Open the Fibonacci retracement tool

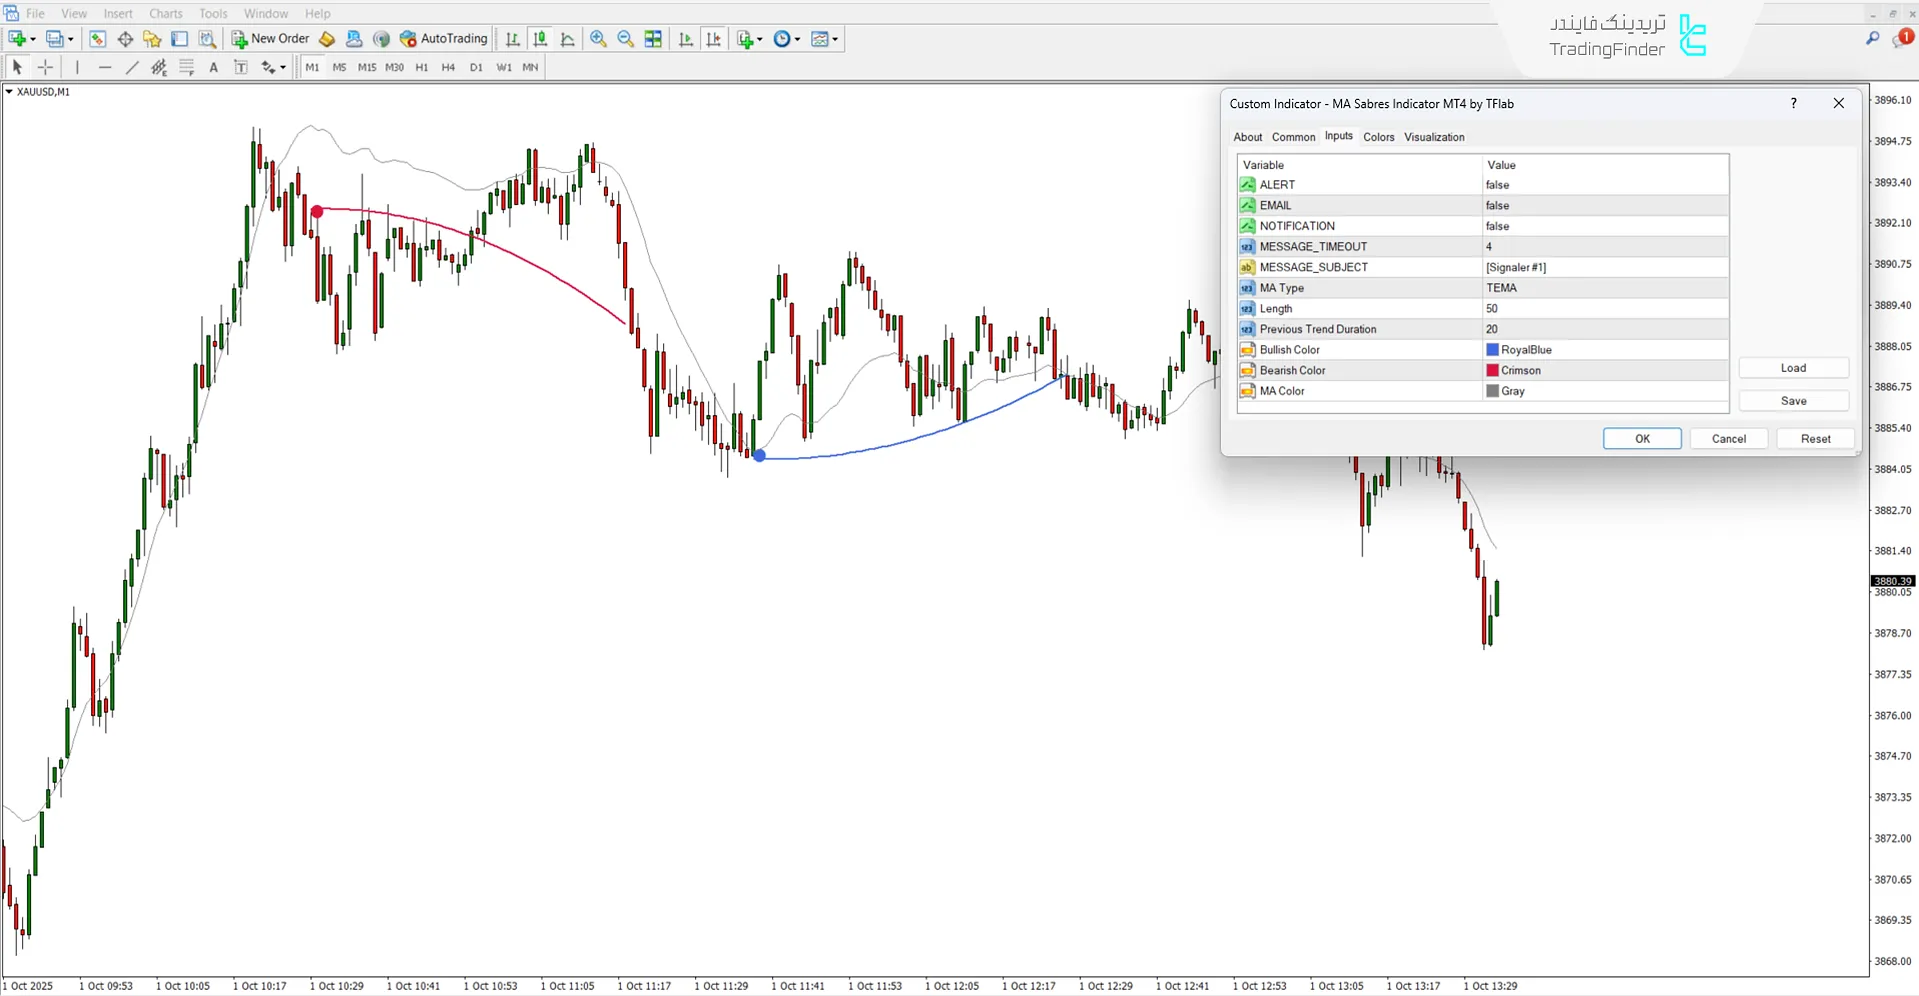186,67
